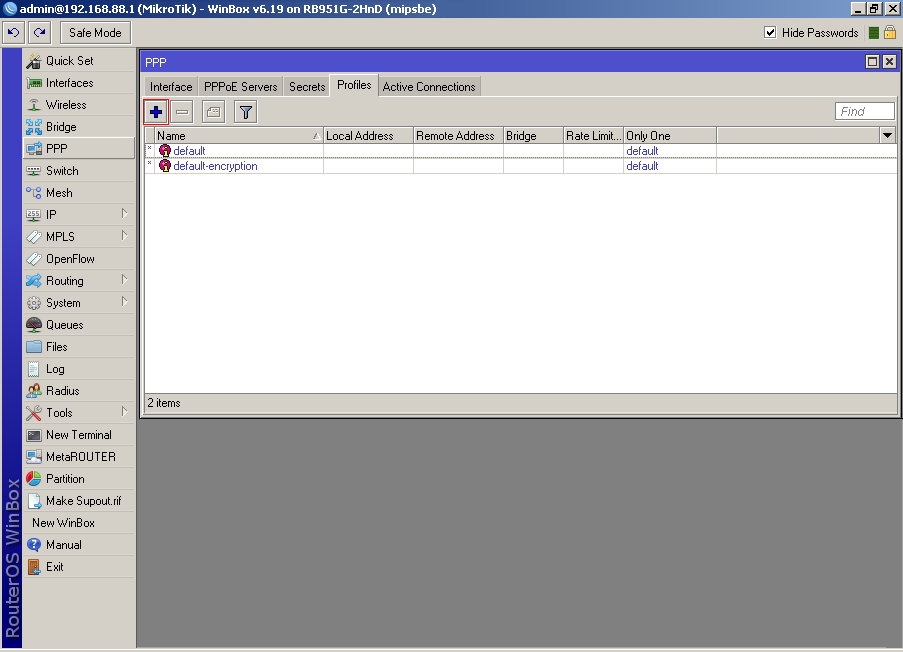Open Interfaces from sidebar icon
The image size is (903, 652).
(x=34, y=83)
